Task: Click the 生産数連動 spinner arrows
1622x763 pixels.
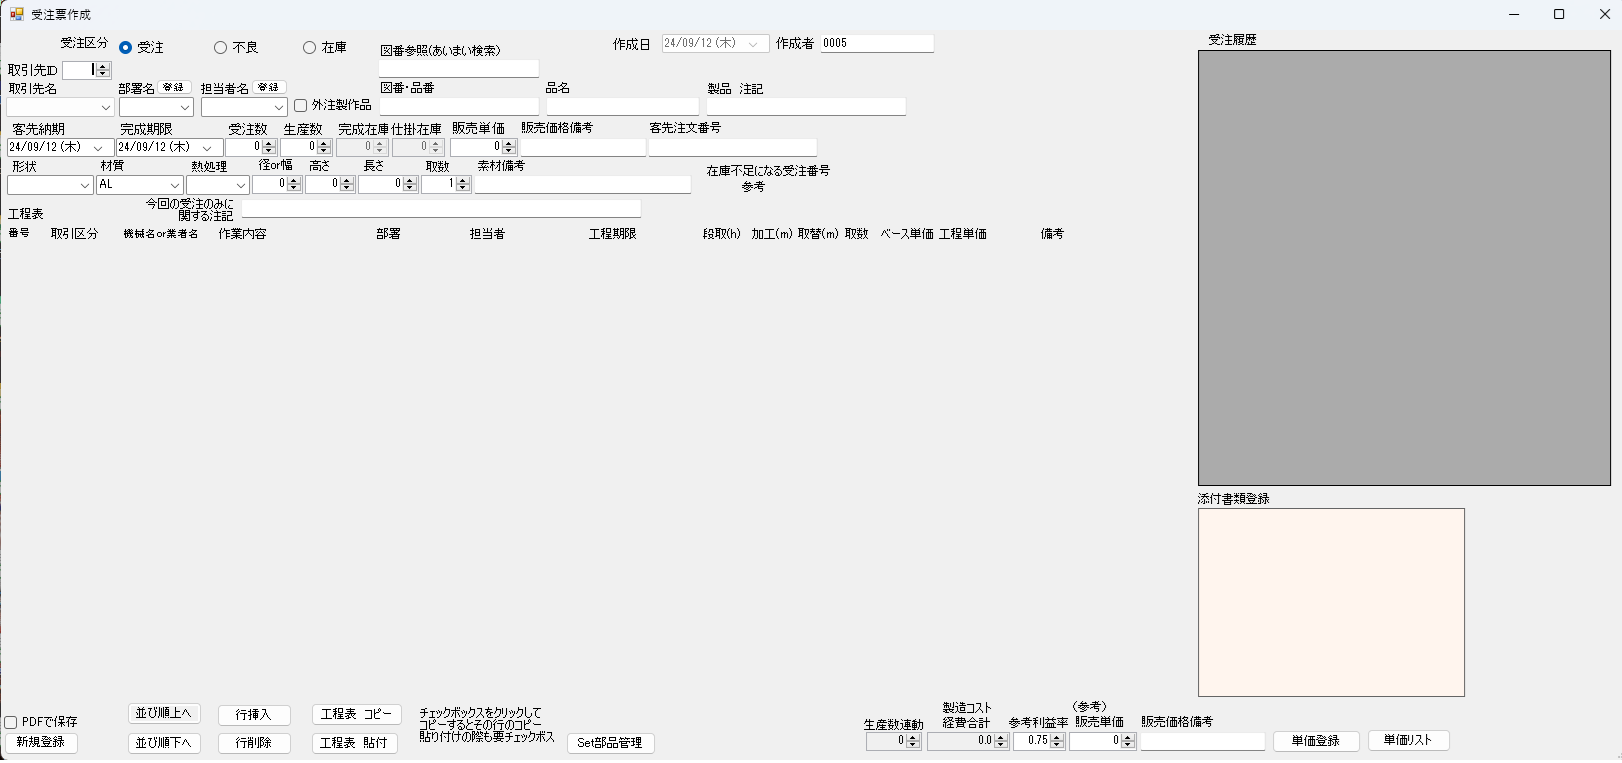Action: click(x=913, y=741)
